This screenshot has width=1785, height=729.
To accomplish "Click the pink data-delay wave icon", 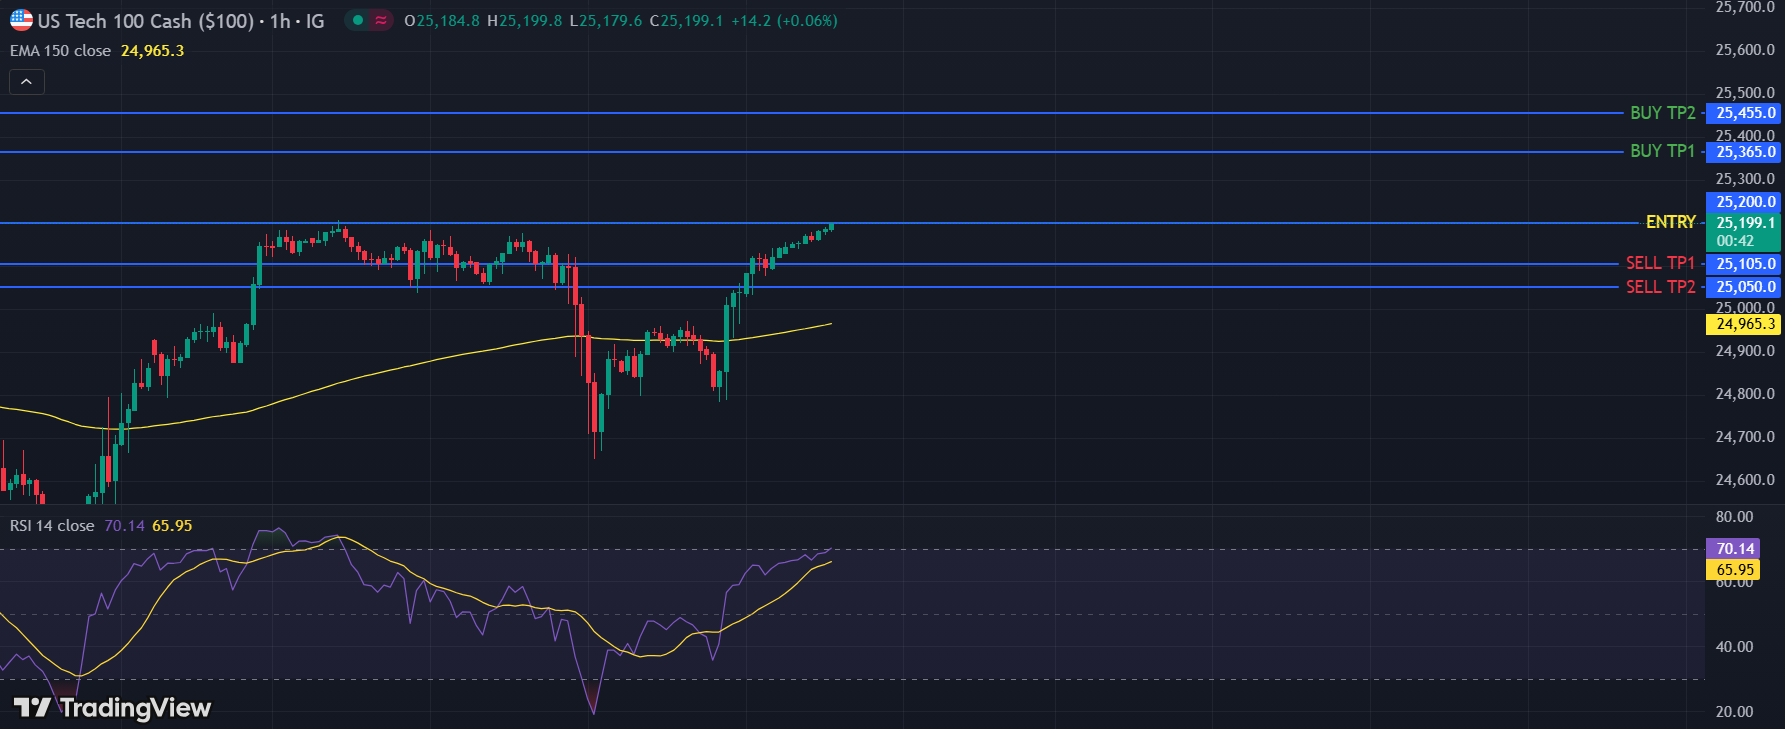I will pos(381,20).
